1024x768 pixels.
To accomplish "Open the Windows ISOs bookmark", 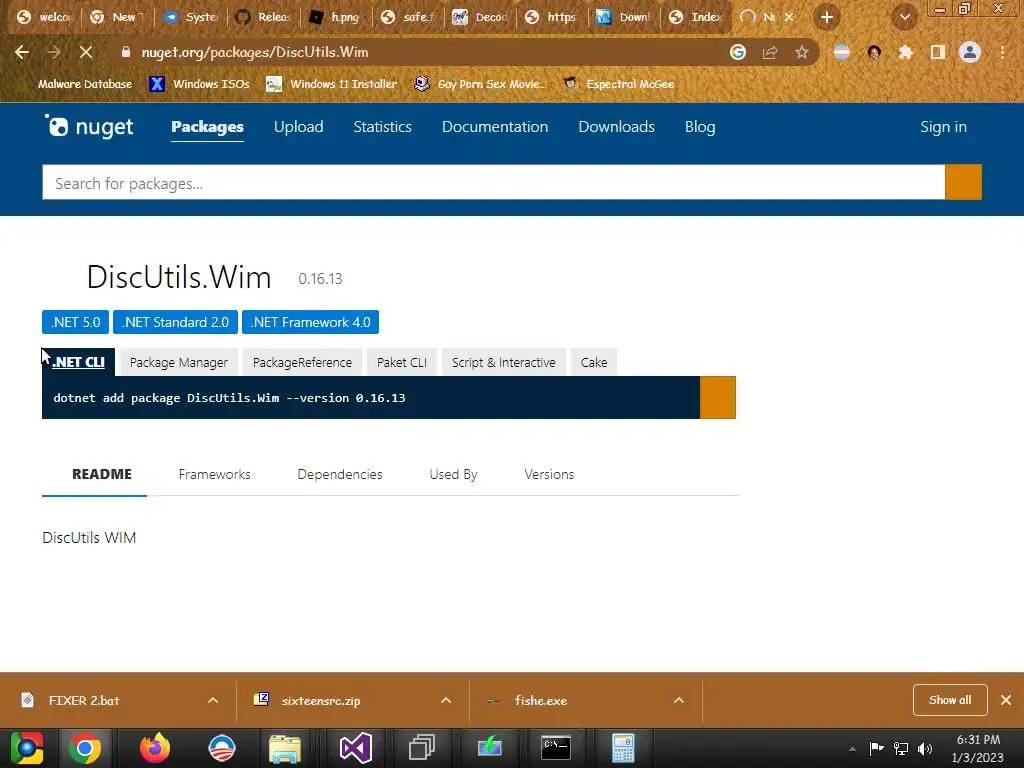I will pyautogui.click(x=200, y=84).
